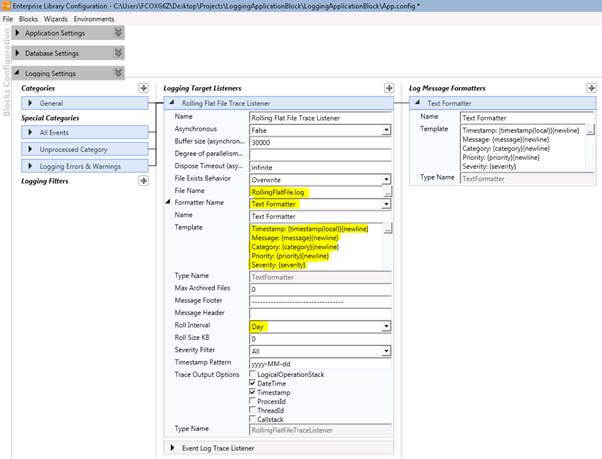
Task: Collapse the Logging Settings section
Action: [17, 73]
